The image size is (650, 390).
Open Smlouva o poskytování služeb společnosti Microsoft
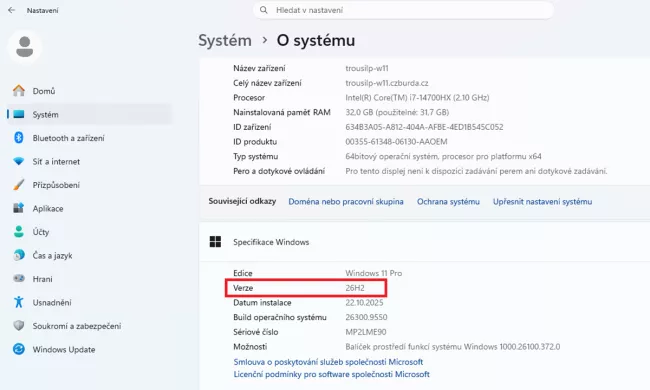pyautogui.click(x=328, y=362)
